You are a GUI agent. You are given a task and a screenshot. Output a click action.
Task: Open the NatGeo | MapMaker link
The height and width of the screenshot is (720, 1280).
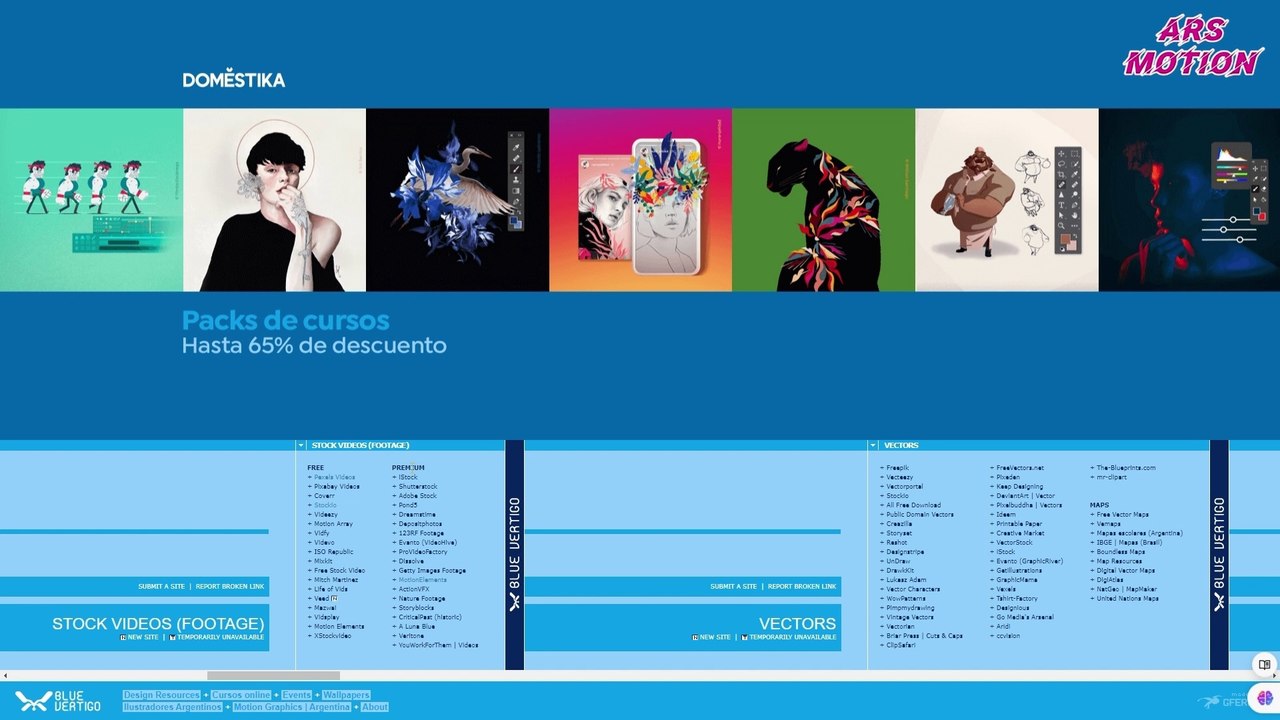pyautogui.click(x=1125, y=590)
